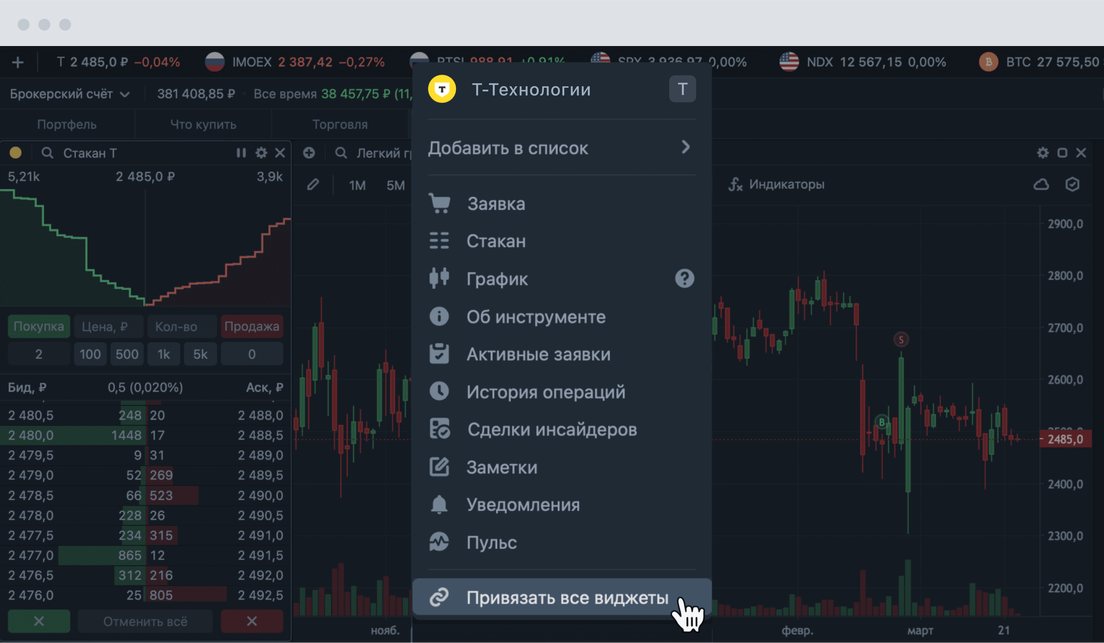Open the chart widget settings gear
Image resolution: width=1104 pixels, height=643 pixels.
(x=1043, y=153)
